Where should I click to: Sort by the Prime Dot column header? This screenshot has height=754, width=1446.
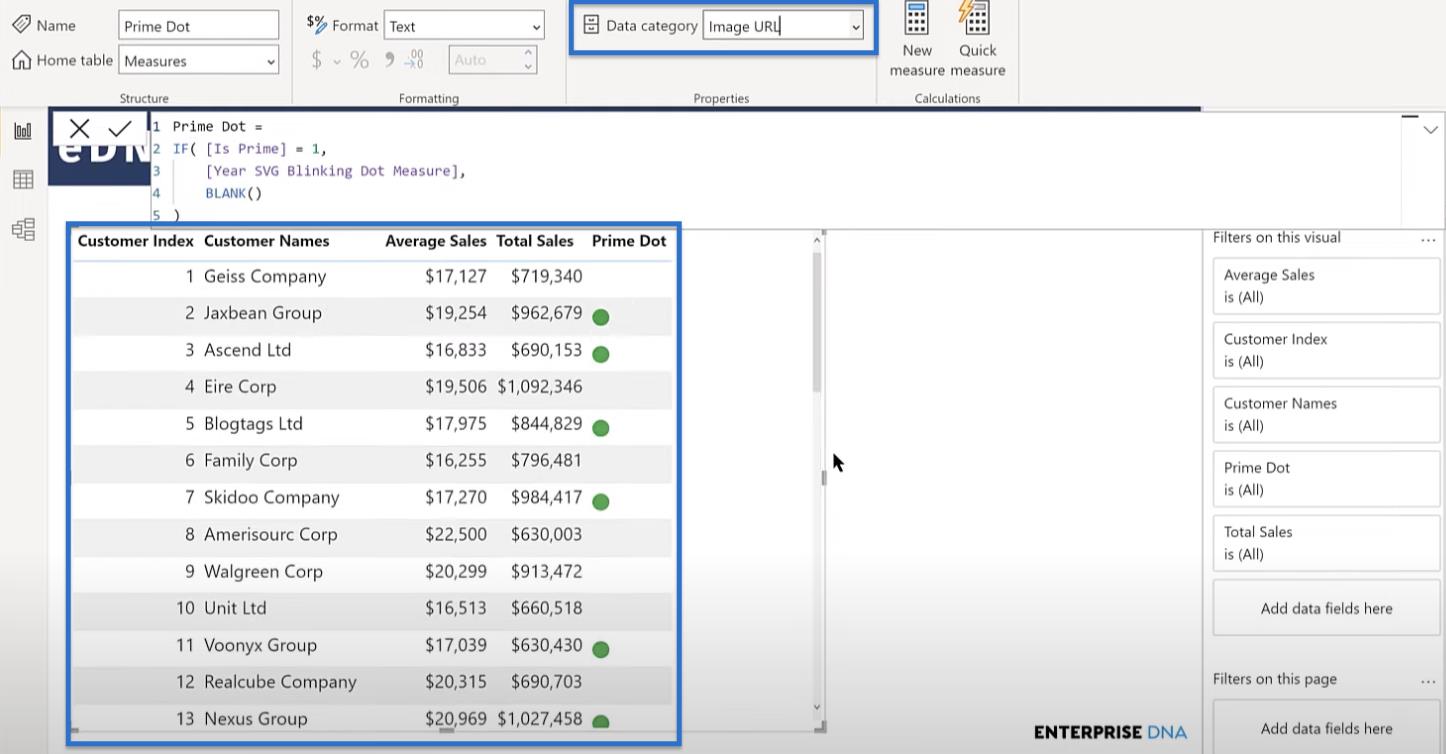click(629, 241)
